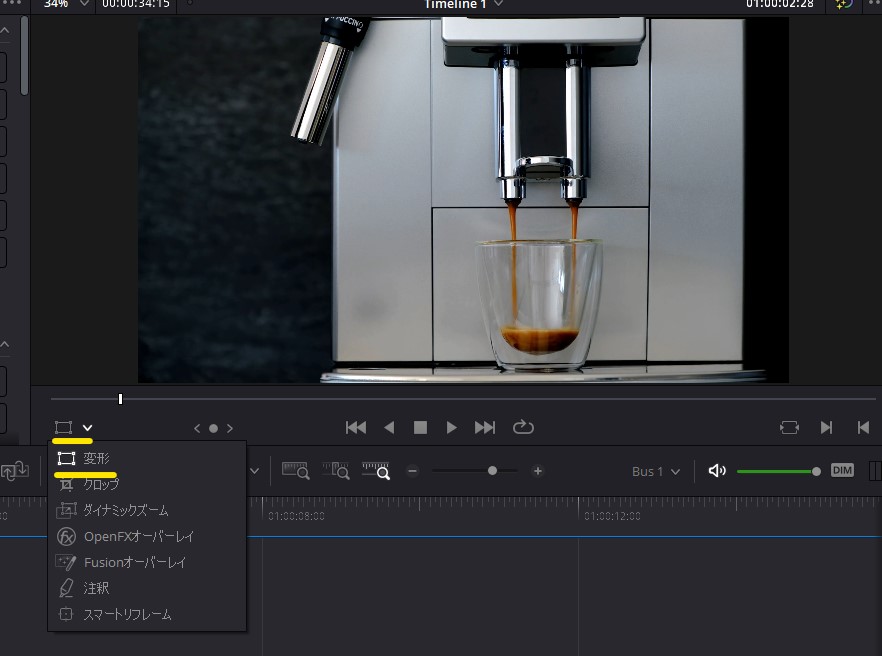The width and height of the screenshot is (882, 656).
Task: Select 変形 from the overlay menu
Action: click(97, 458)
